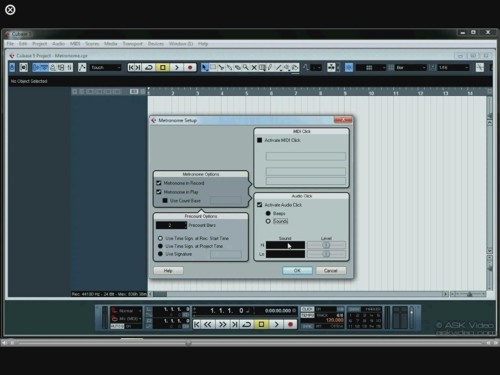This screenshot has height=375, width=500.
Task: Toggle the Snap button in toolbar
Action: tap(349, 68)
